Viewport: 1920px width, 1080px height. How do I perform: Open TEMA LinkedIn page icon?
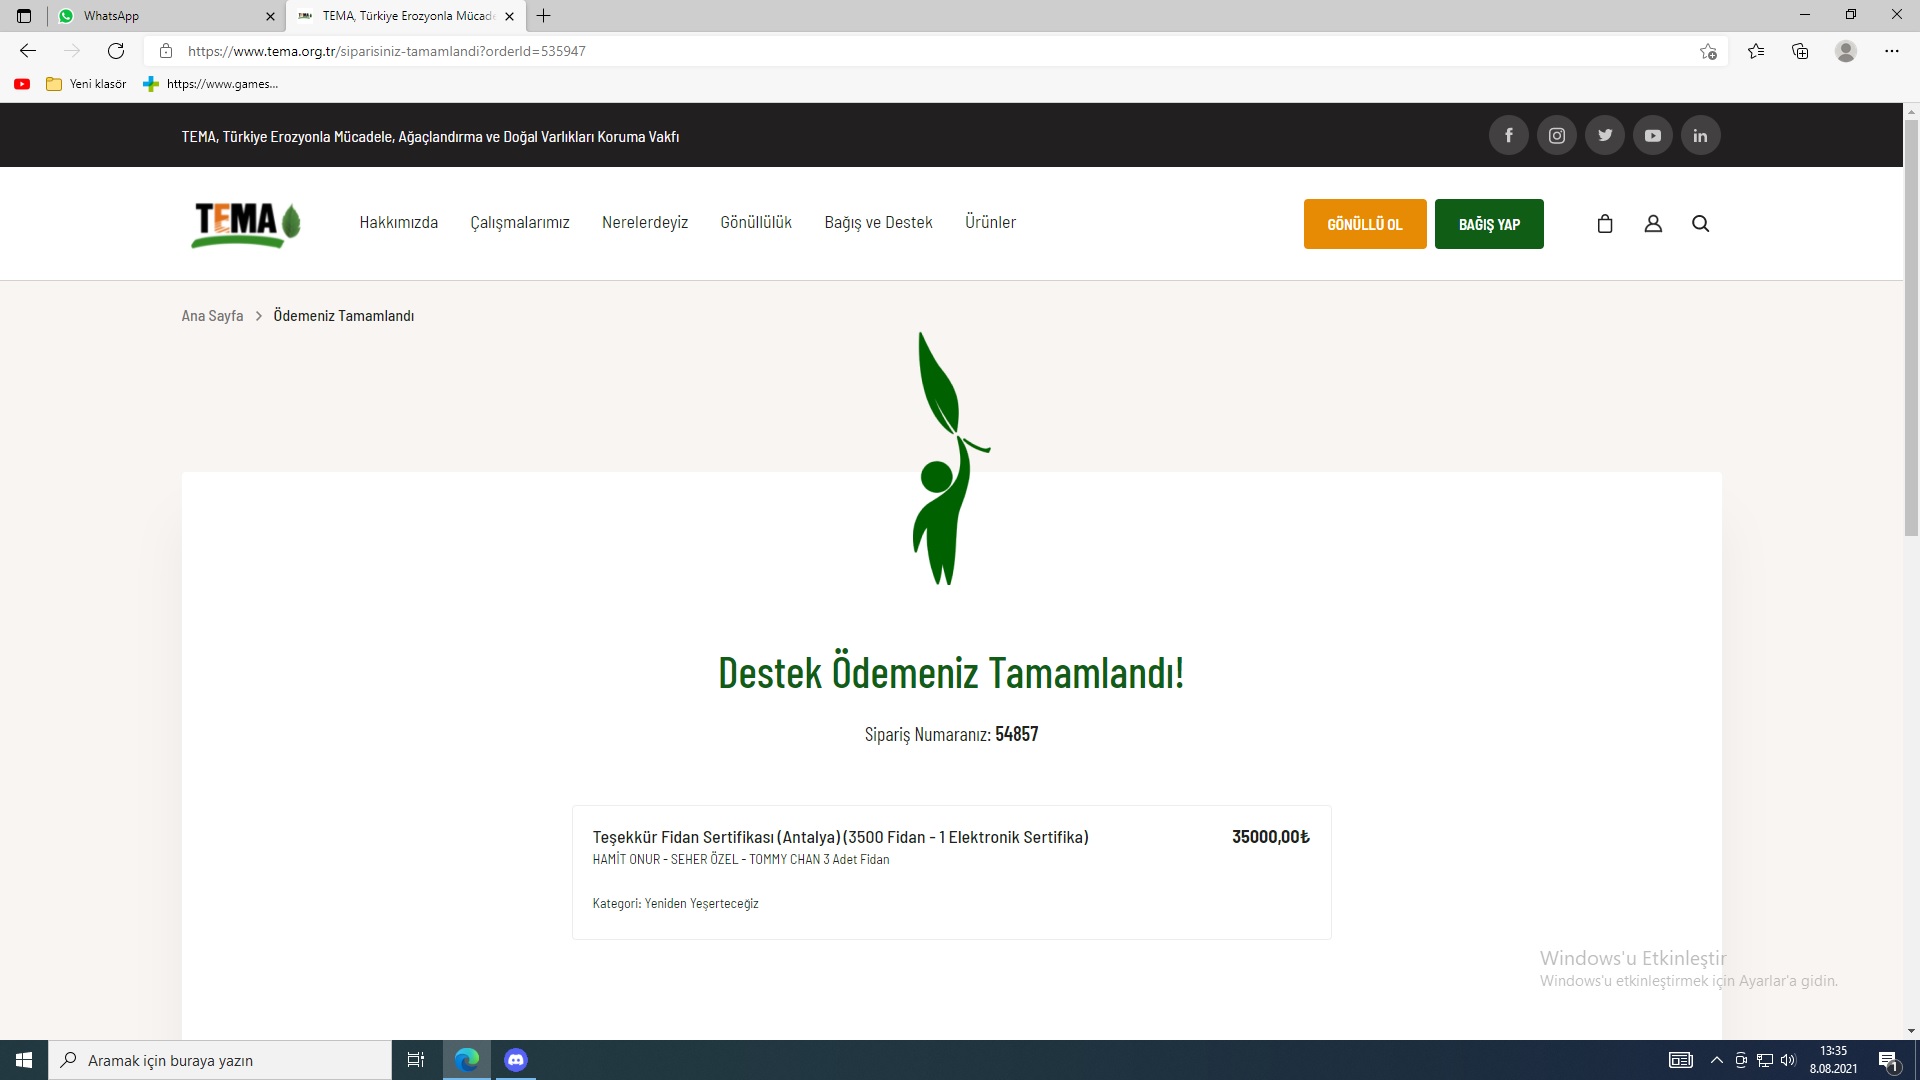1701,135
